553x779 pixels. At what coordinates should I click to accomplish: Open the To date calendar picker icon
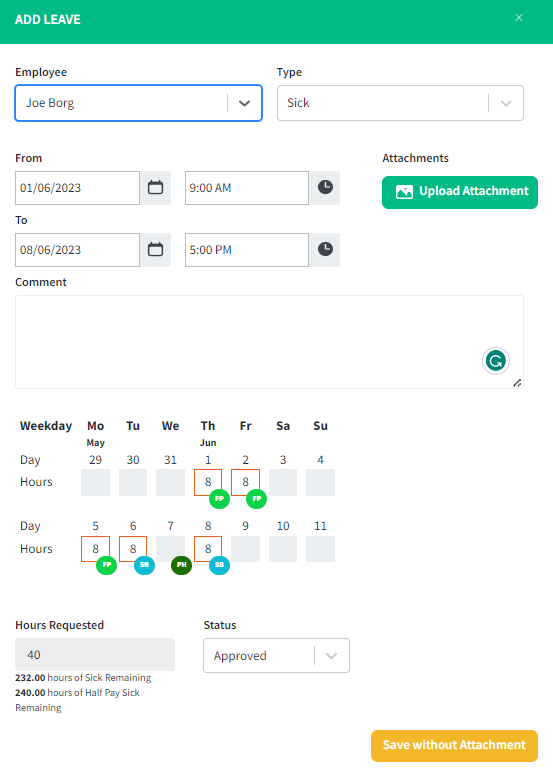156,249
